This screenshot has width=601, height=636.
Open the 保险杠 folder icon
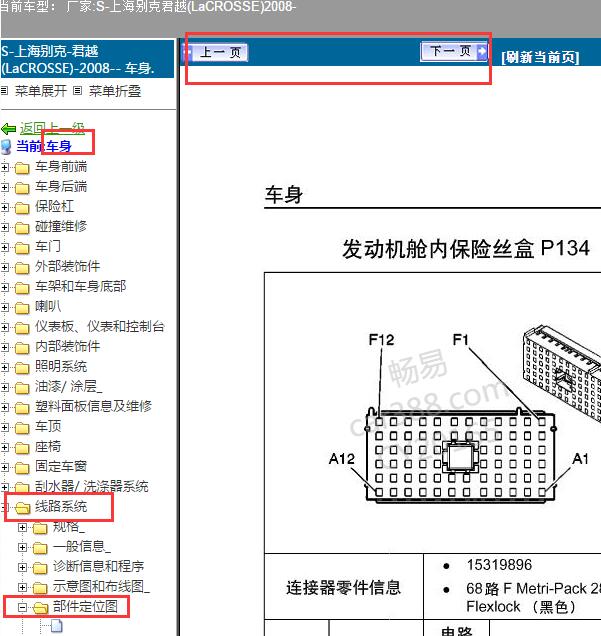[x=22, y=208]
